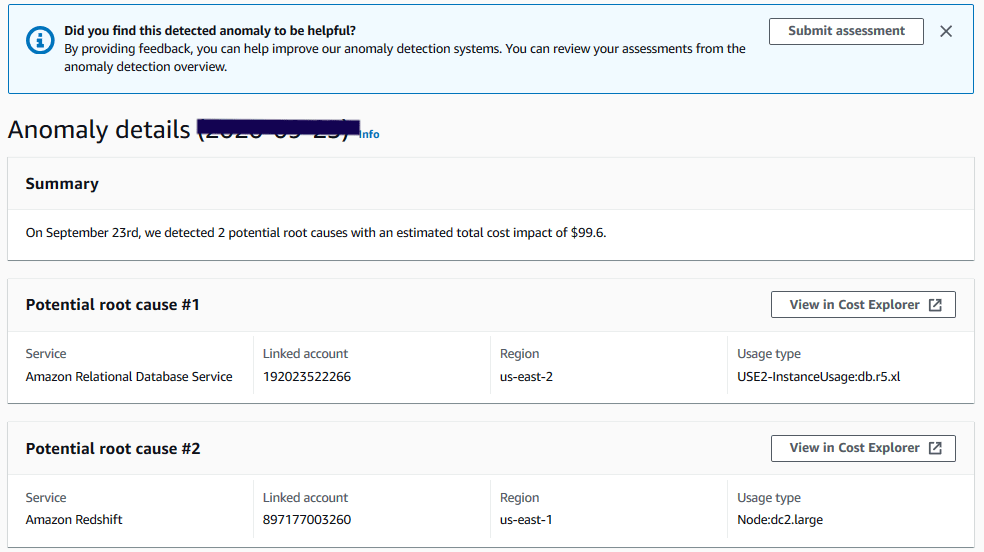Select region value us-east-2
The width and height of the screenshot is (984, 552).
pos(527,377)
